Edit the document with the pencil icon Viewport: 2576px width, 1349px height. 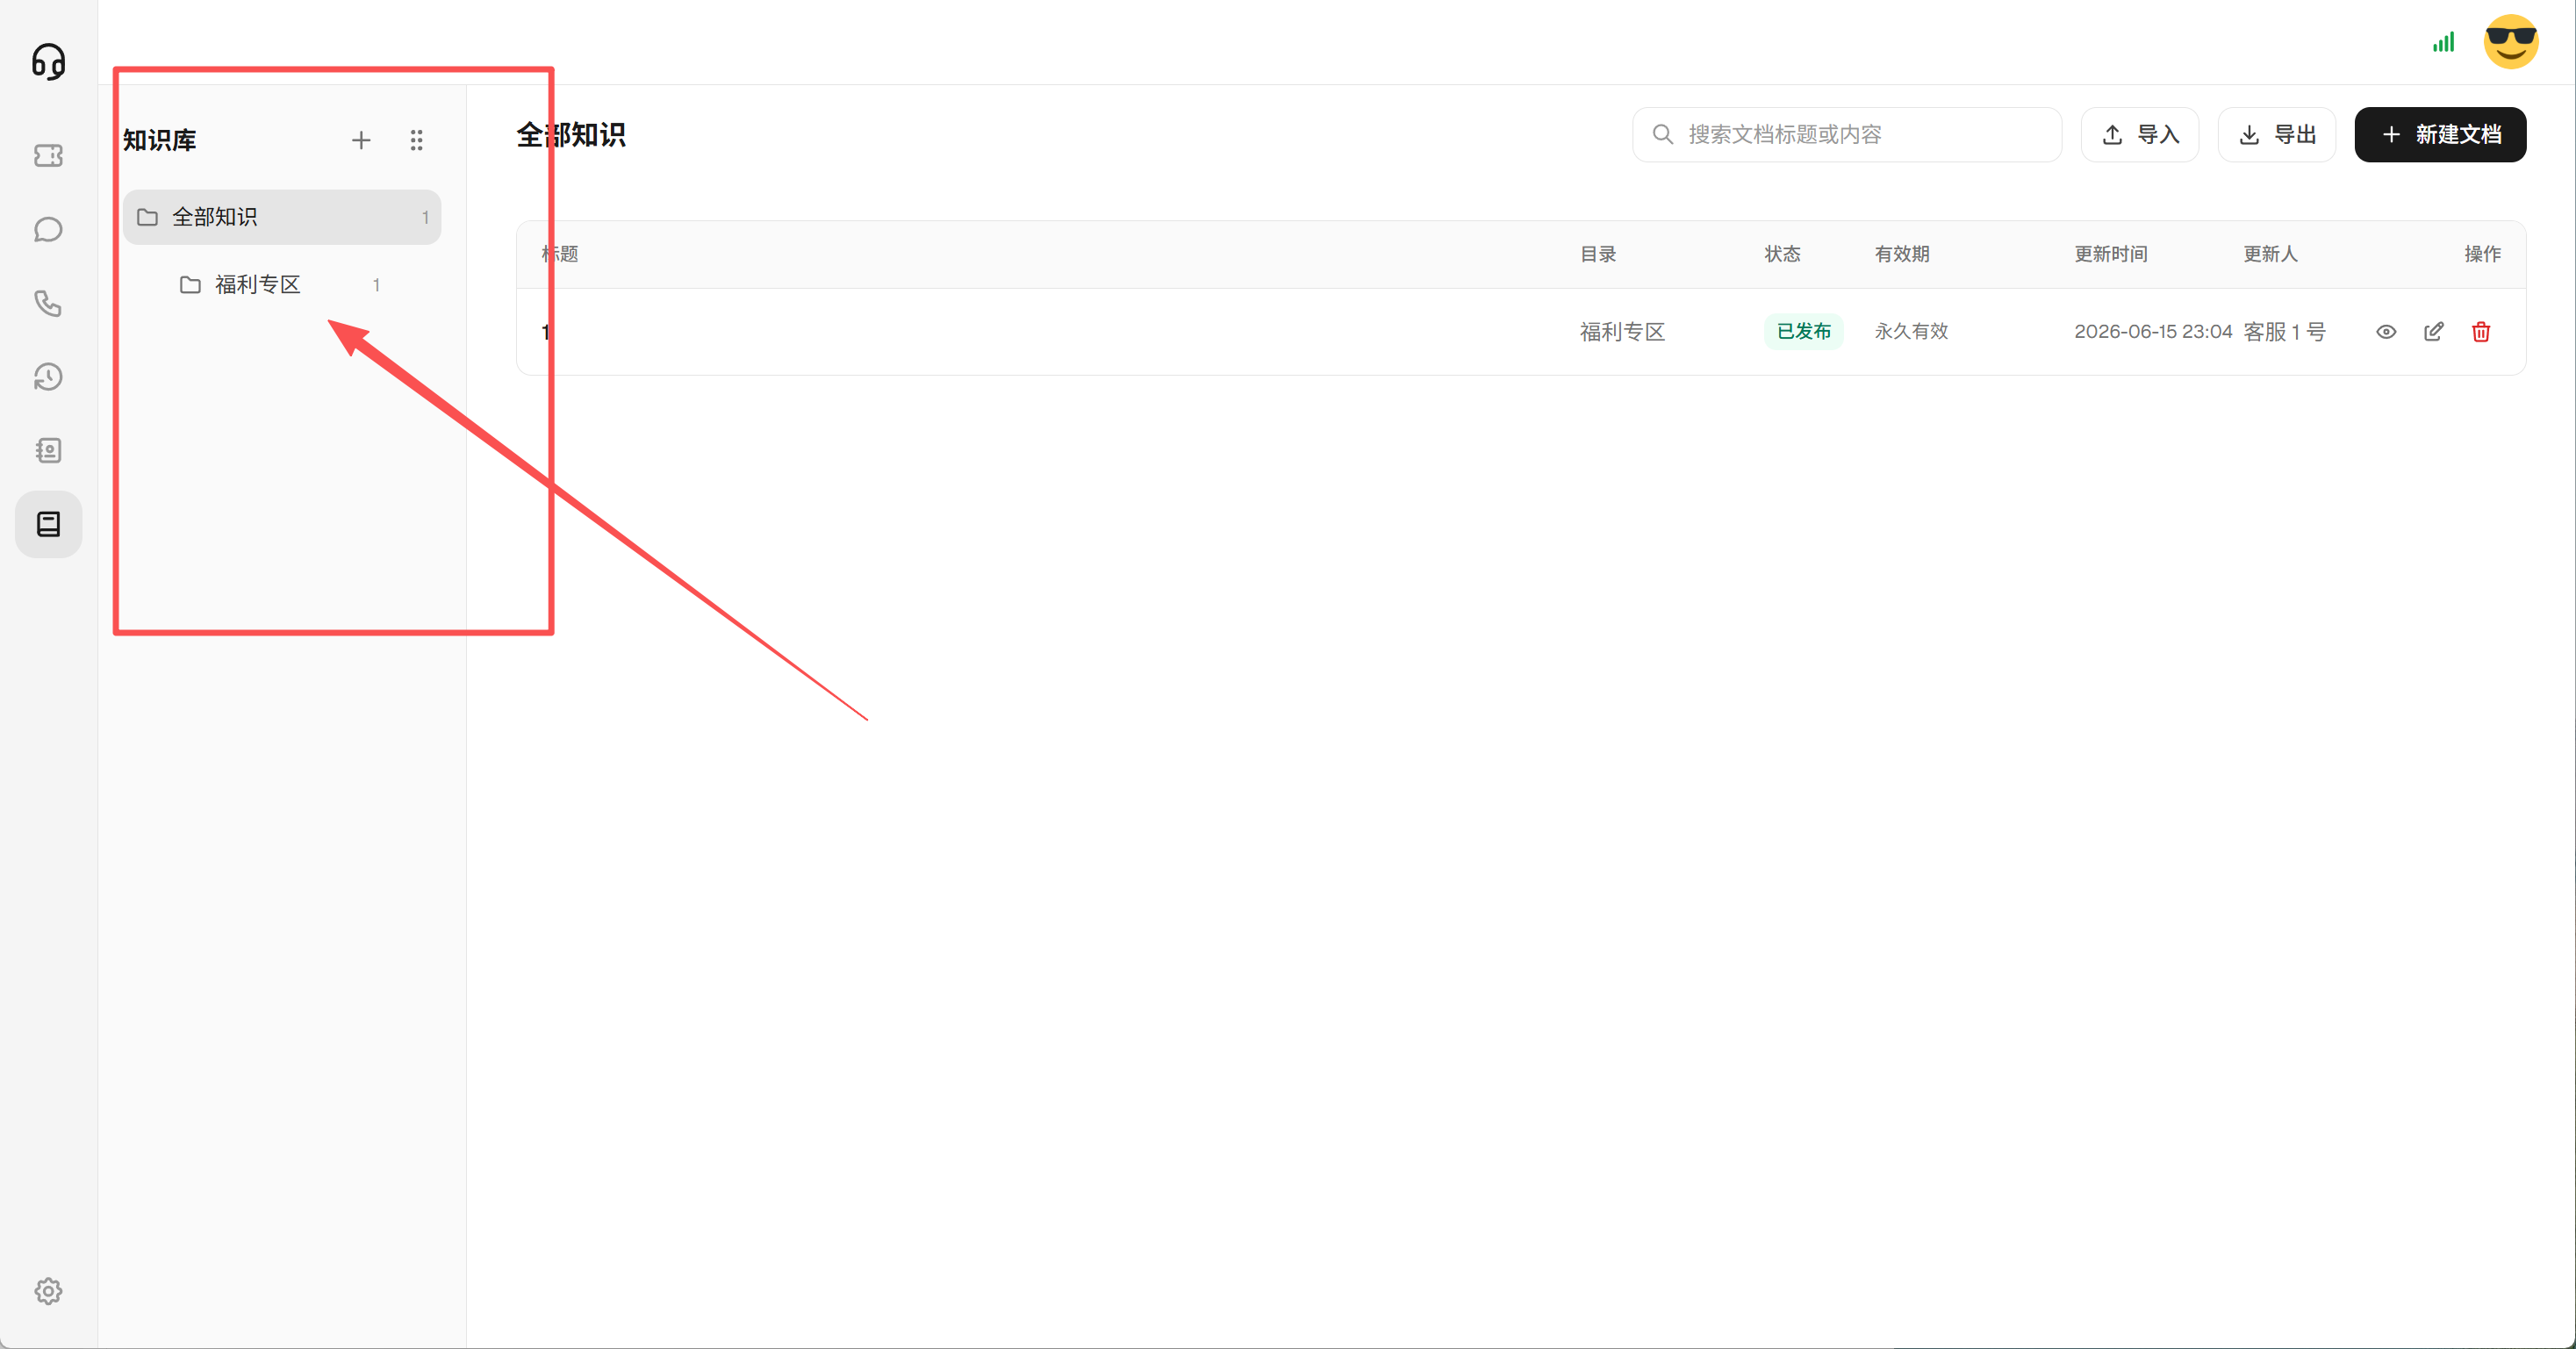click(2433, 332)
